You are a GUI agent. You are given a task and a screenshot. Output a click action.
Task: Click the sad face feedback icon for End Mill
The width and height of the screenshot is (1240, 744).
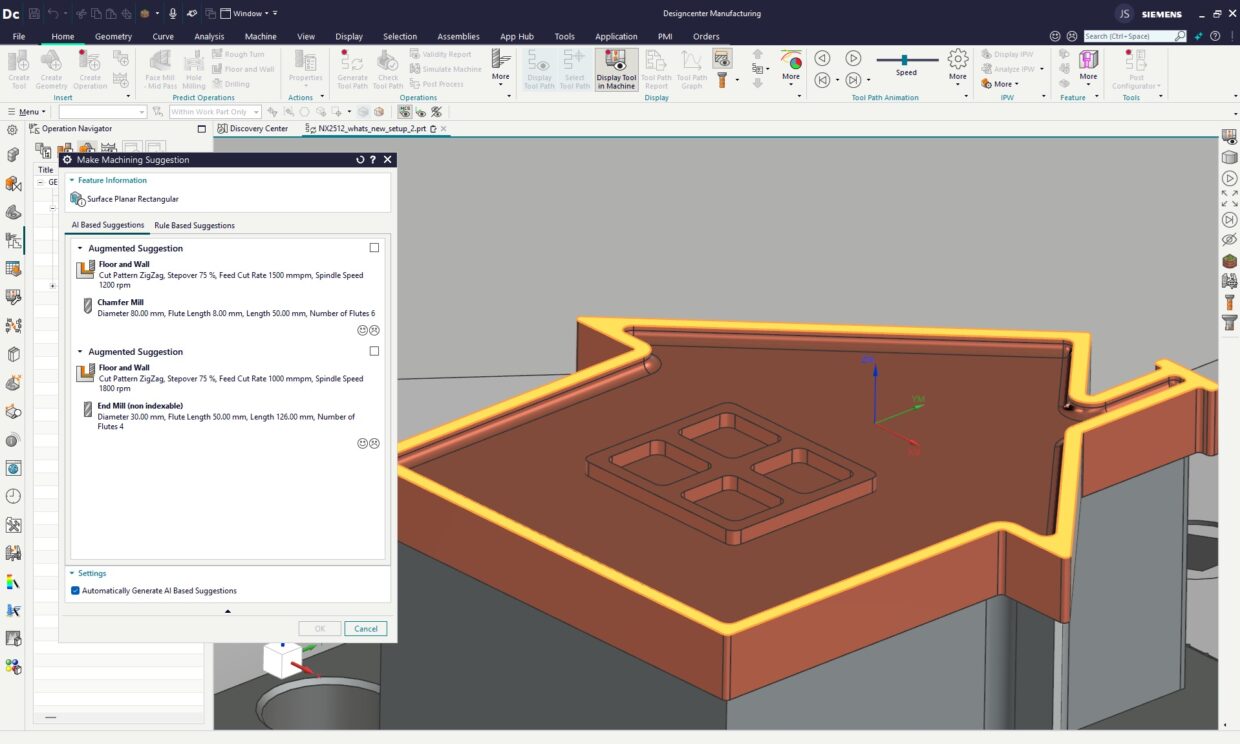374,443
